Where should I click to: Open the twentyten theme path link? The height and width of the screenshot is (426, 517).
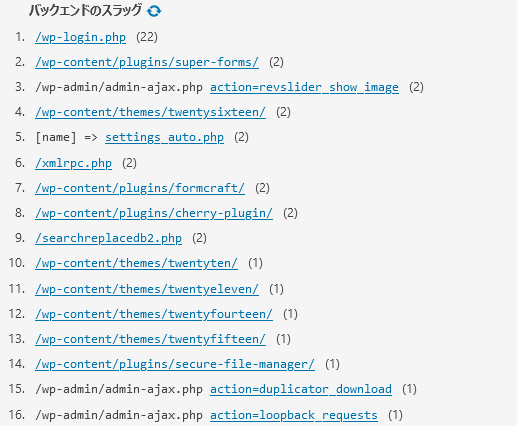(136, 263)
